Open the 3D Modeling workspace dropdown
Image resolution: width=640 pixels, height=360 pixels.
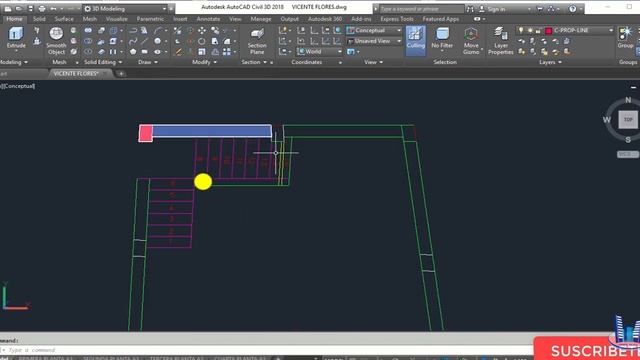125,9
